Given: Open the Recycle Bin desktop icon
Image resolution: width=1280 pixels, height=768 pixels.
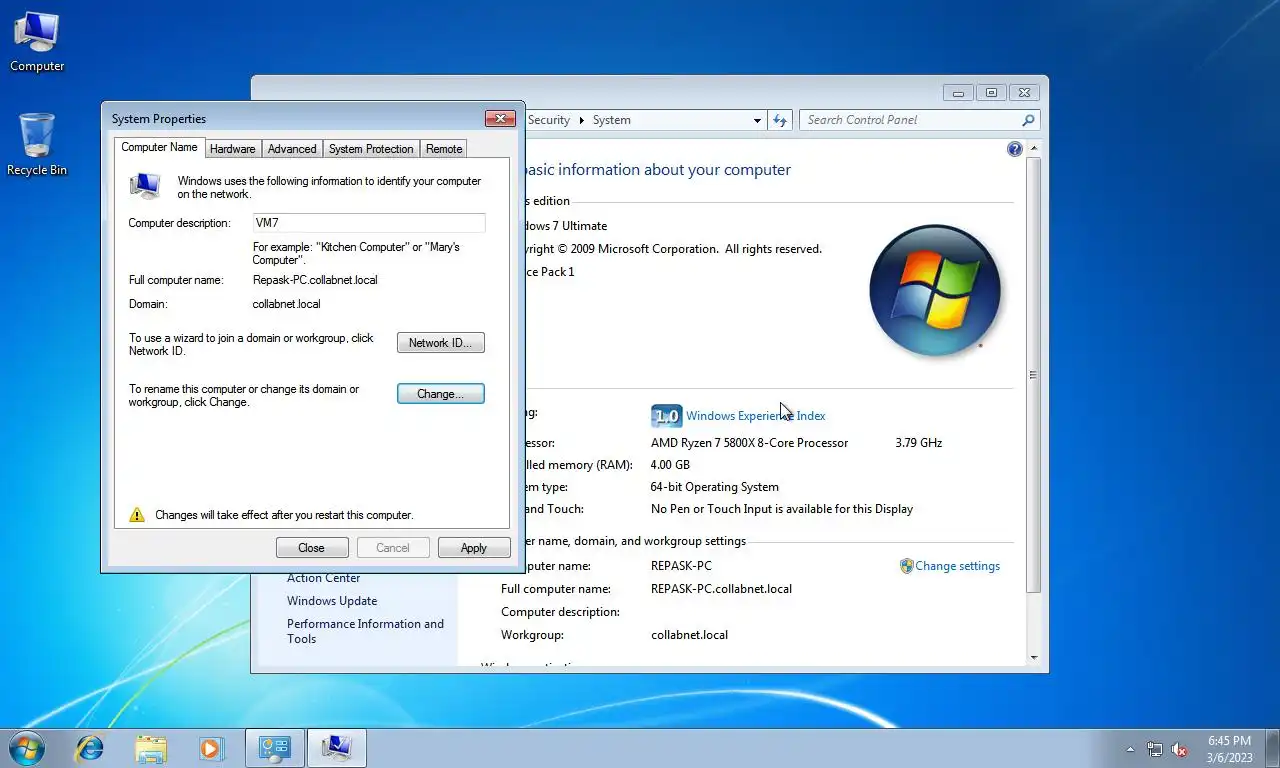Looking at the screenshot, I should [37, 145].
